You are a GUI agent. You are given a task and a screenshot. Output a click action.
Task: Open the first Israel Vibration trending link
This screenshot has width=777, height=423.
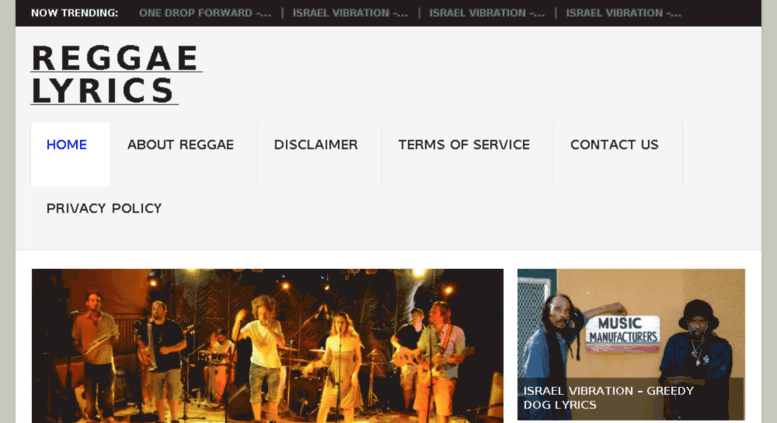click(x=350, y=13)
